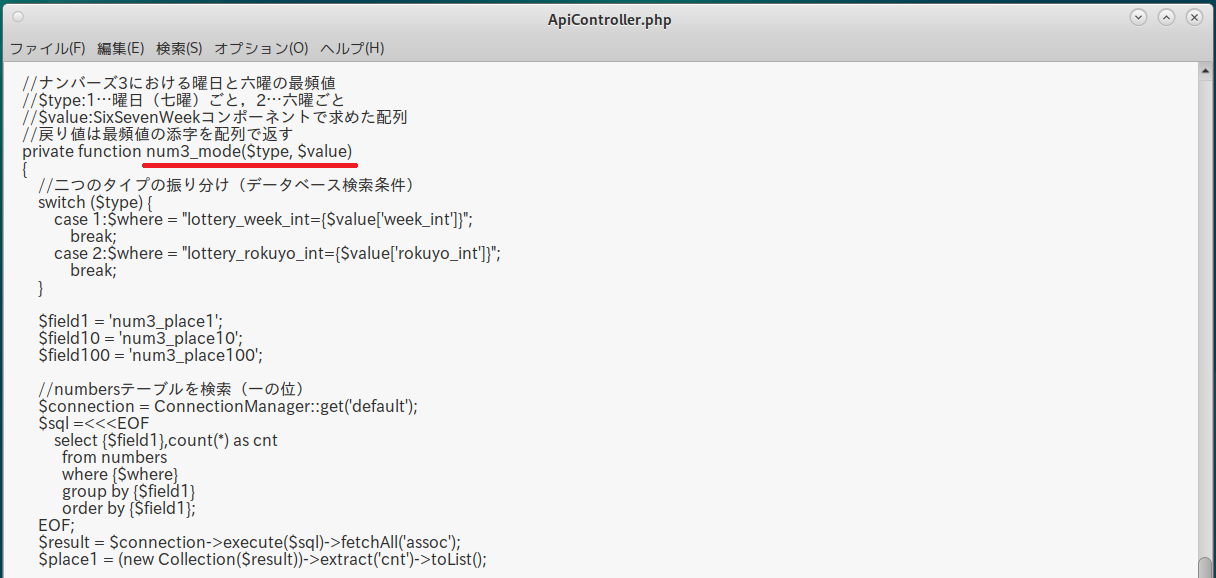Viewport: 1216px width, 578px height.
Task: Click the scrollbar up arrow
Action: point(1204,70)
